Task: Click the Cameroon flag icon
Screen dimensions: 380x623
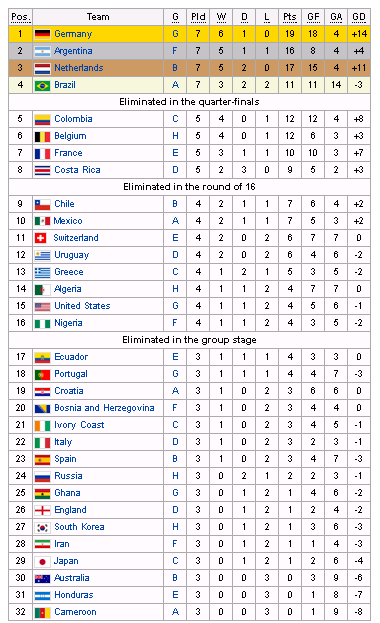Action: pyautogui.click(x=42, y=612)
